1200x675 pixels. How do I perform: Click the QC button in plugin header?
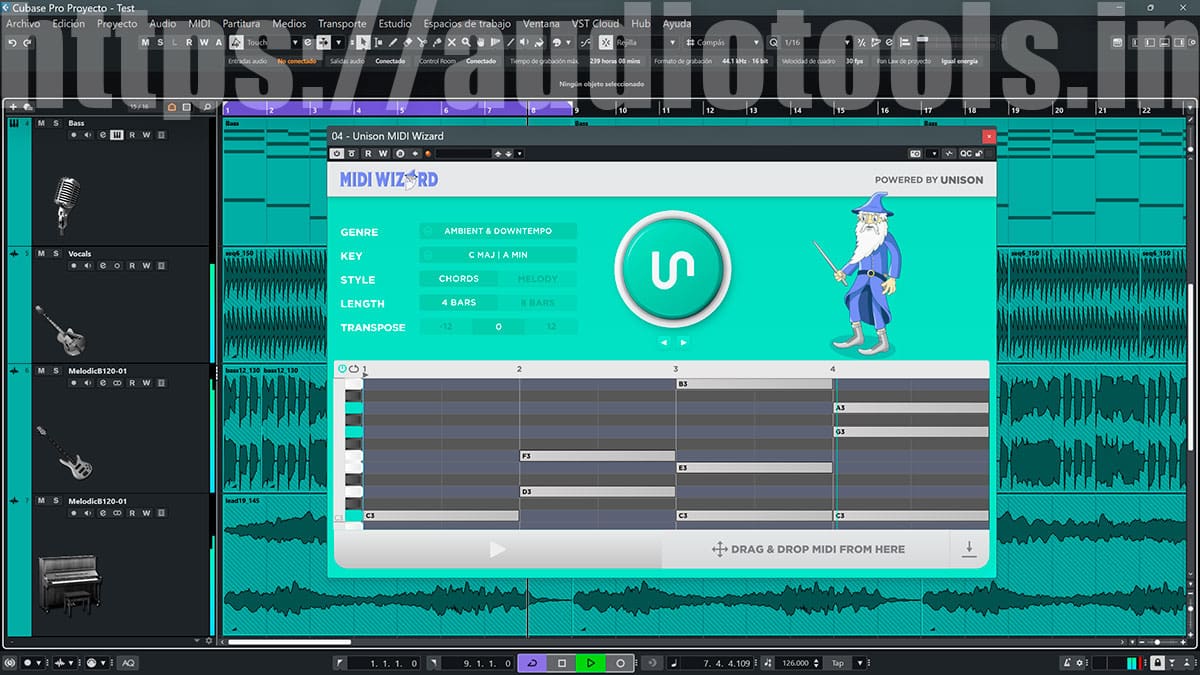(966, 153)
